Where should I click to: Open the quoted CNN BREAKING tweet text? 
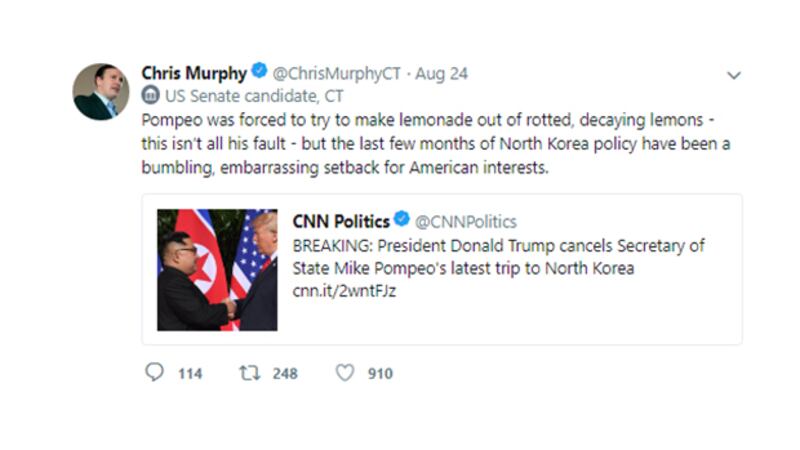pyautogui.click(x=498, y=257)
